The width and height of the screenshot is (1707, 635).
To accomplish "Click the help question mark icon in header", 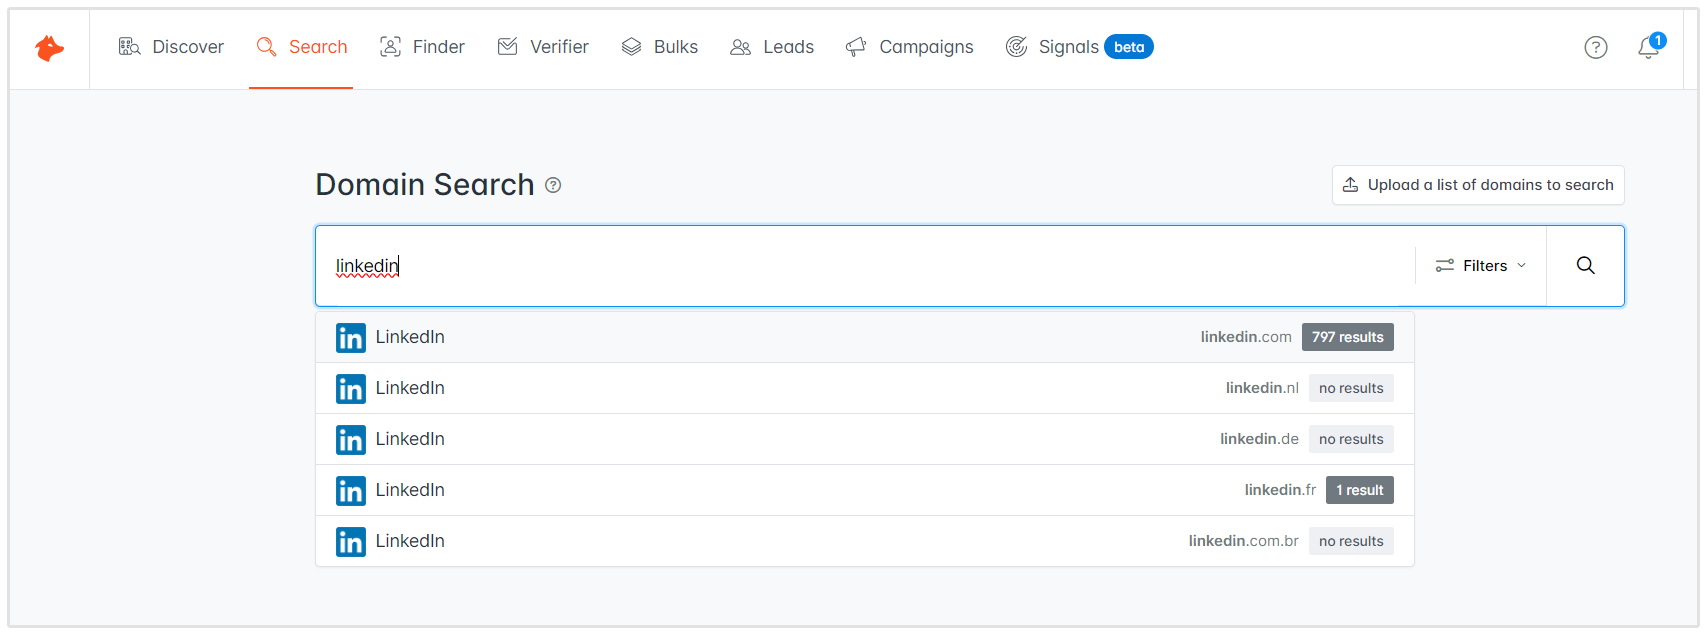I will point(1595,47).
